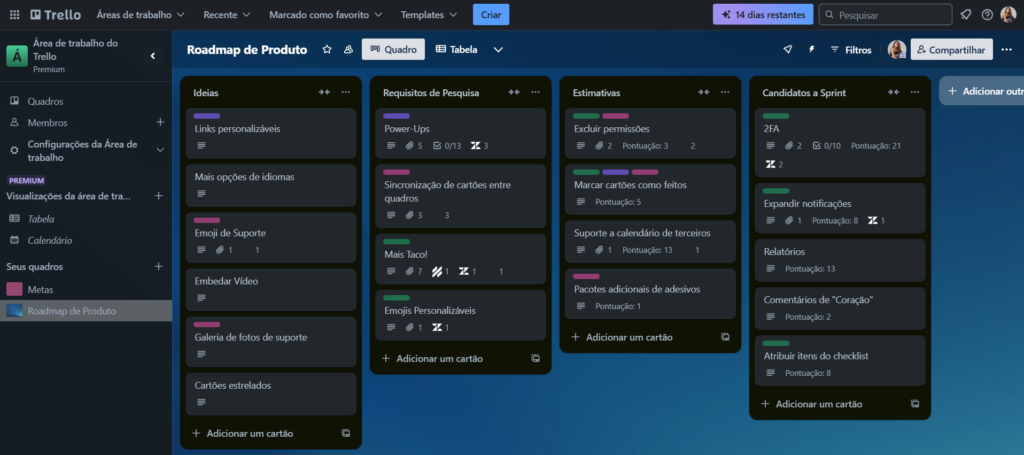Focus the Pesquisar search field
This screenshot has height=455, width=1024.
pos(886,14)
